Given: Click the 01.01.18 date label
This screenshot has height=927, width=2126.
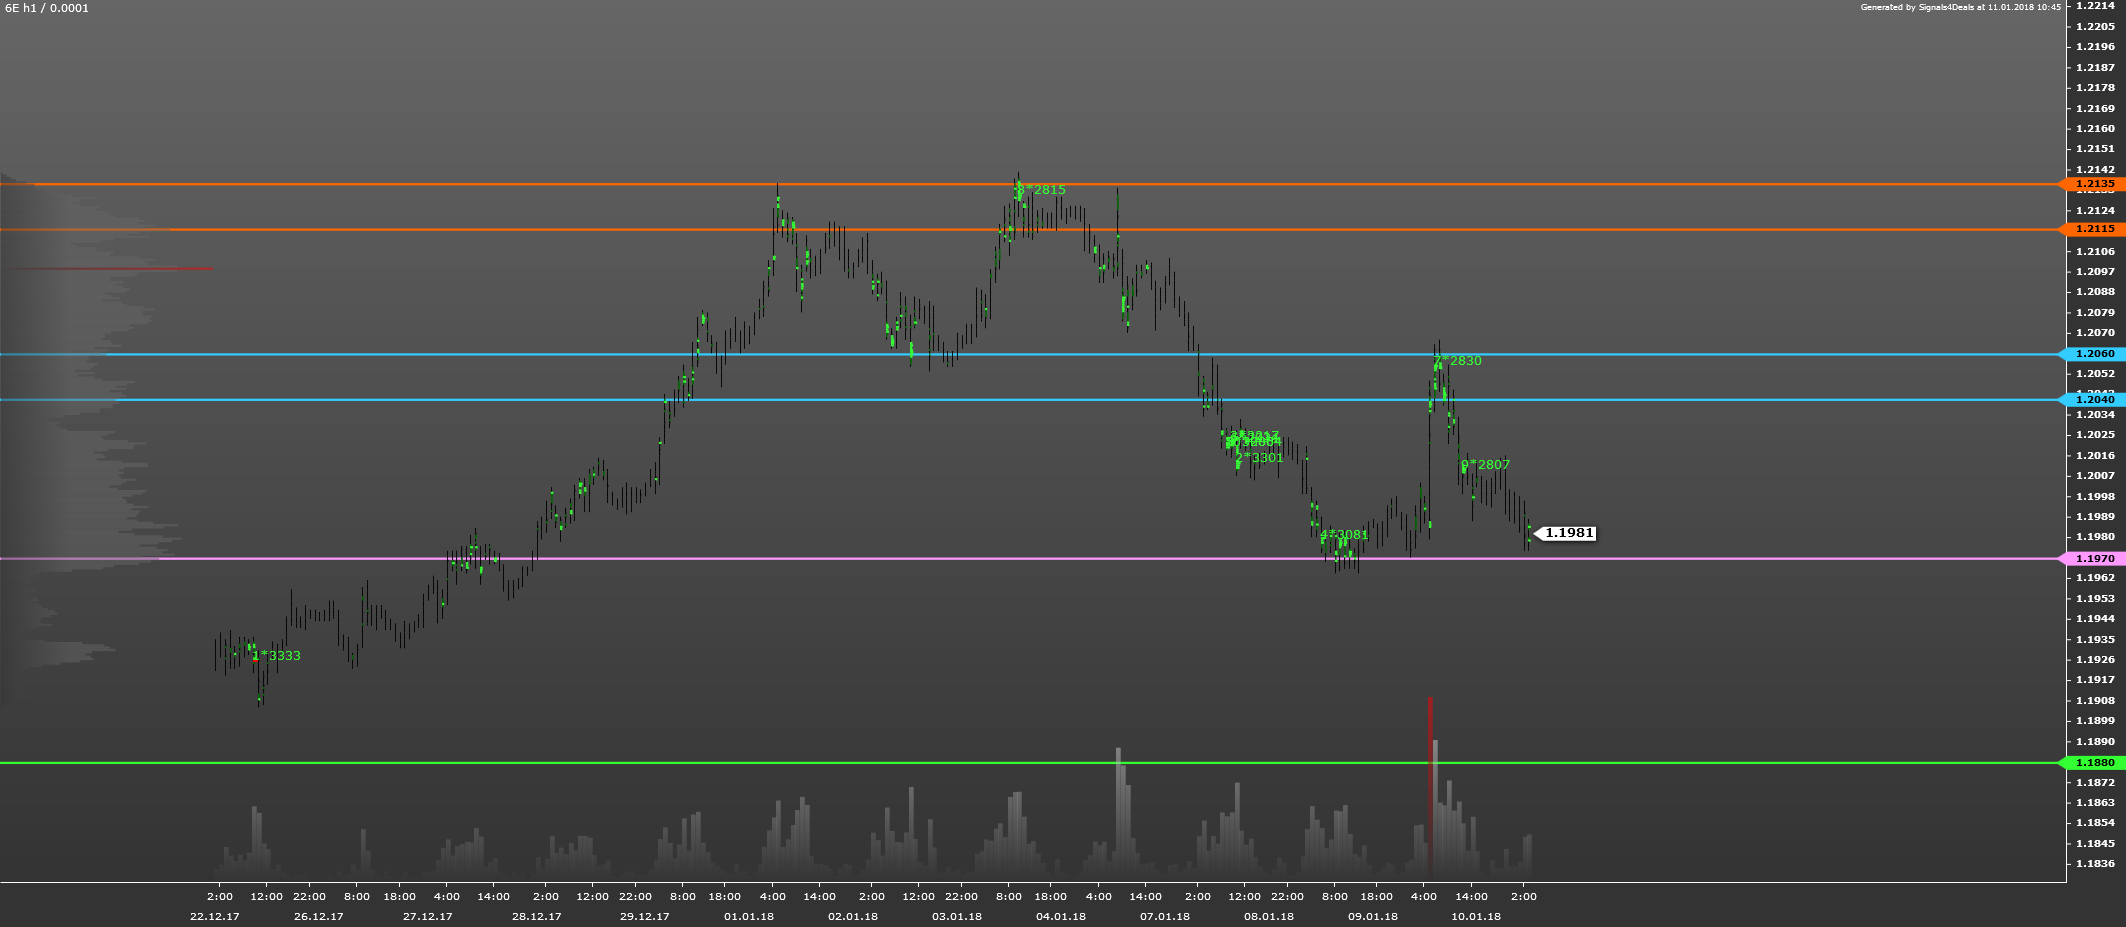Looking at the screenshot, I should 749,916.
